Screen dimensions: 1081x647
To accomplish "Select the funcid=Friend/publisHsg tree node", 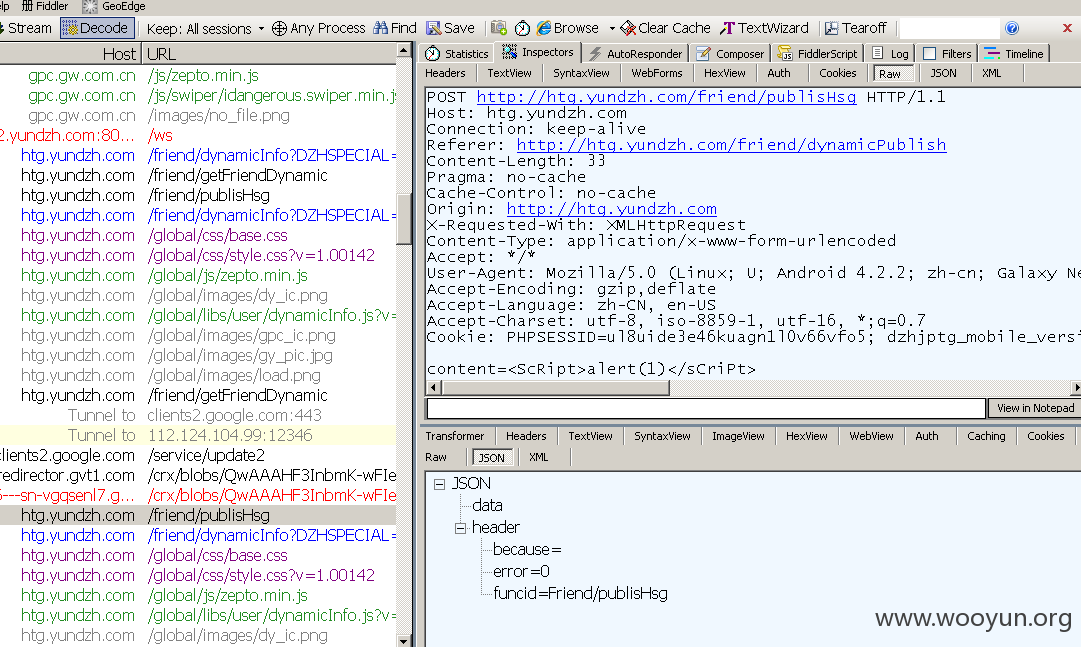I will coord(580,594).
